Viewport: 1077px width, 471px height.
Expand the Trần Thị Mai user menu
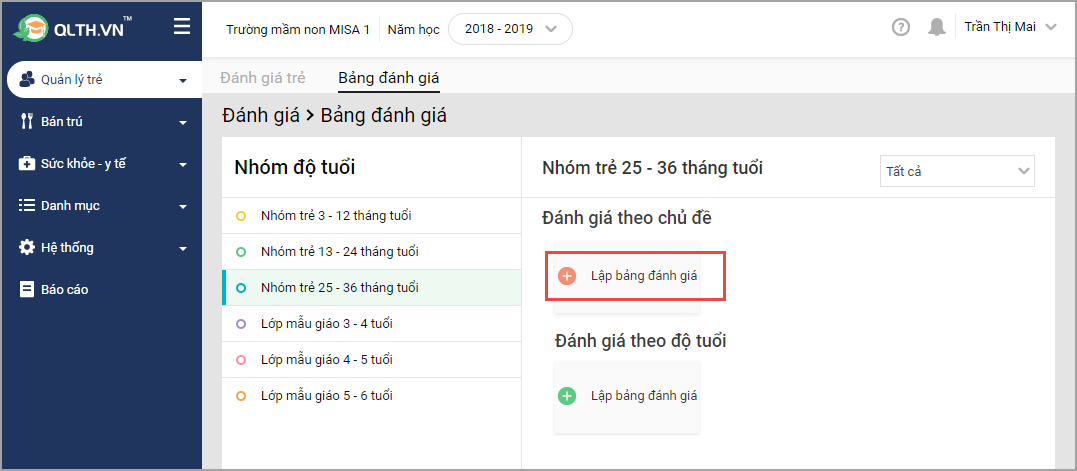coord(1010,28)
